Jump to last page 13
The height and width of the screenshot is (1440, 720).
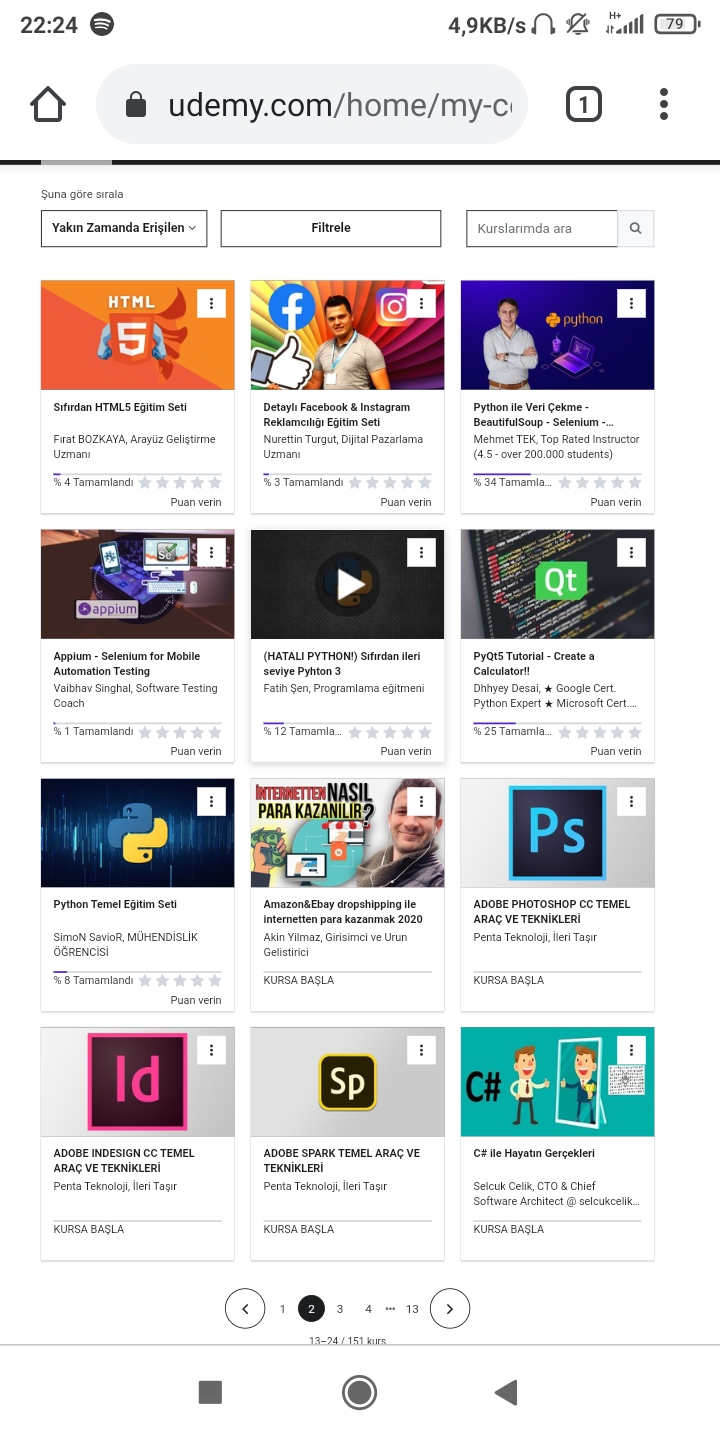point(412,1309)
